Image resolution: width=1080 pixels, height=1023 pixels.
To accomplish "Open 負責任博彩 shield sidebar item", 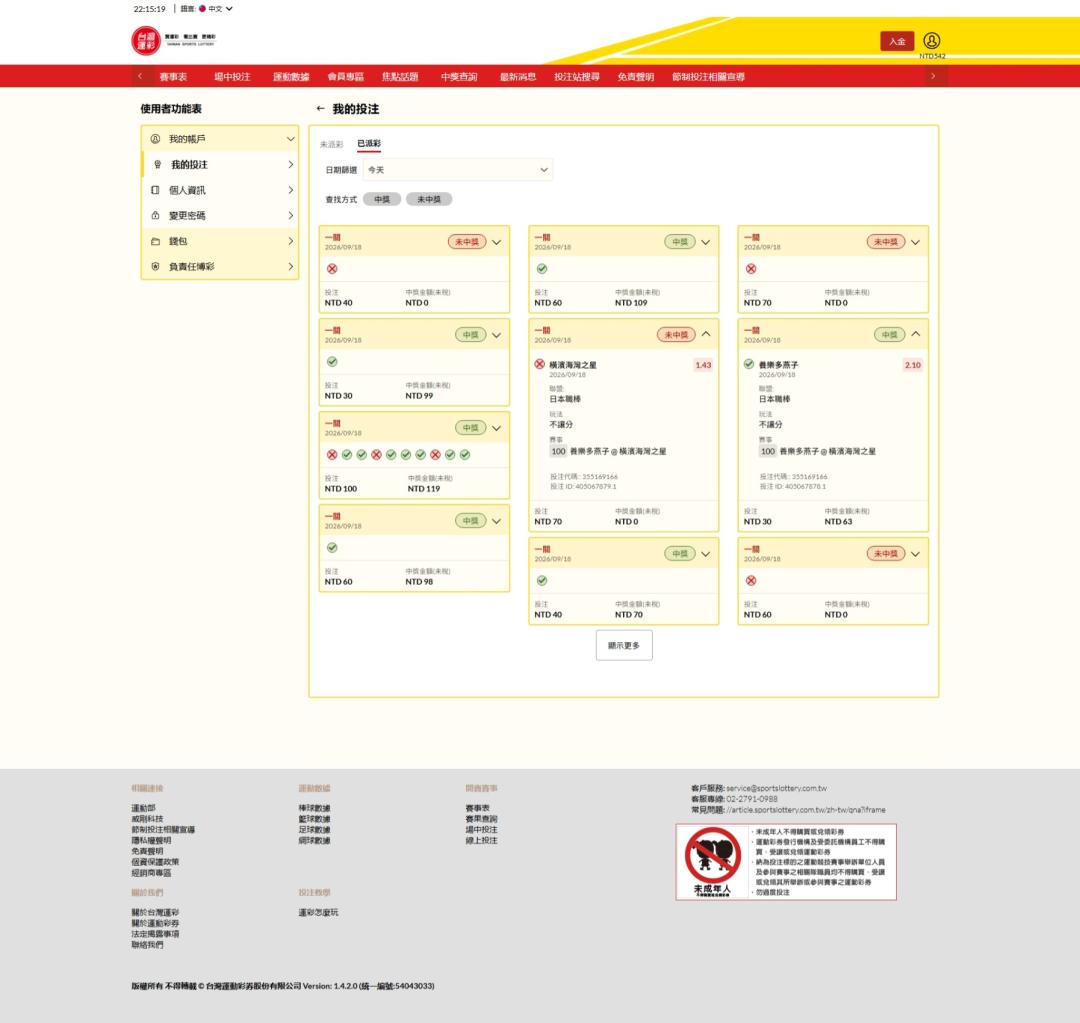I will click(220, 267).
